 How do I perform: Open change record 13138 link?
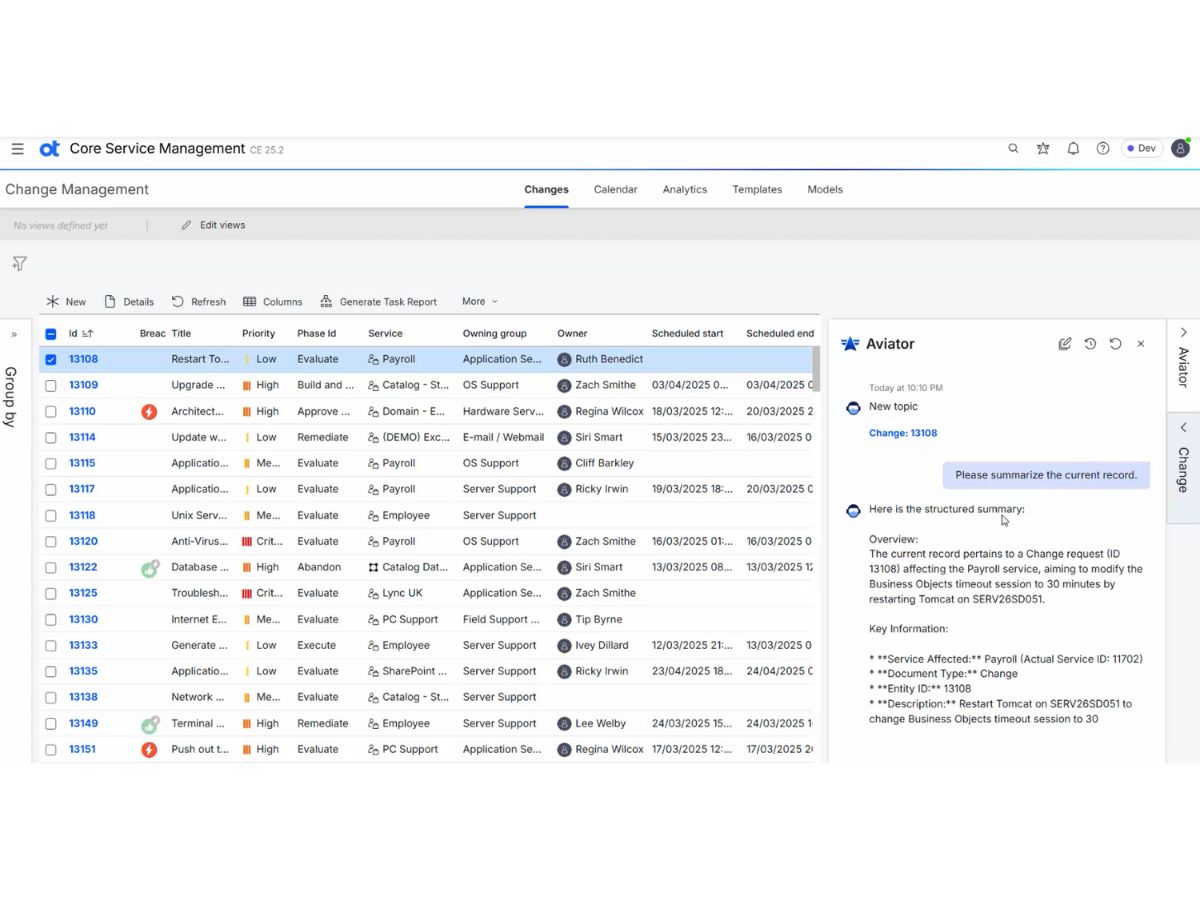[83, 697]
